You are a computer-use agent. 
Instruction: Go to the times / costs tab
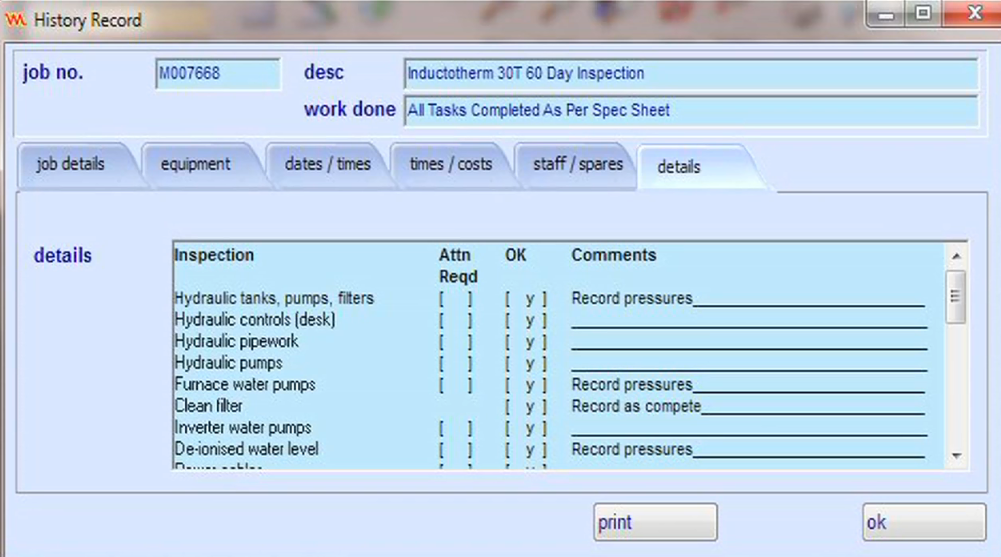click(451, 165)
